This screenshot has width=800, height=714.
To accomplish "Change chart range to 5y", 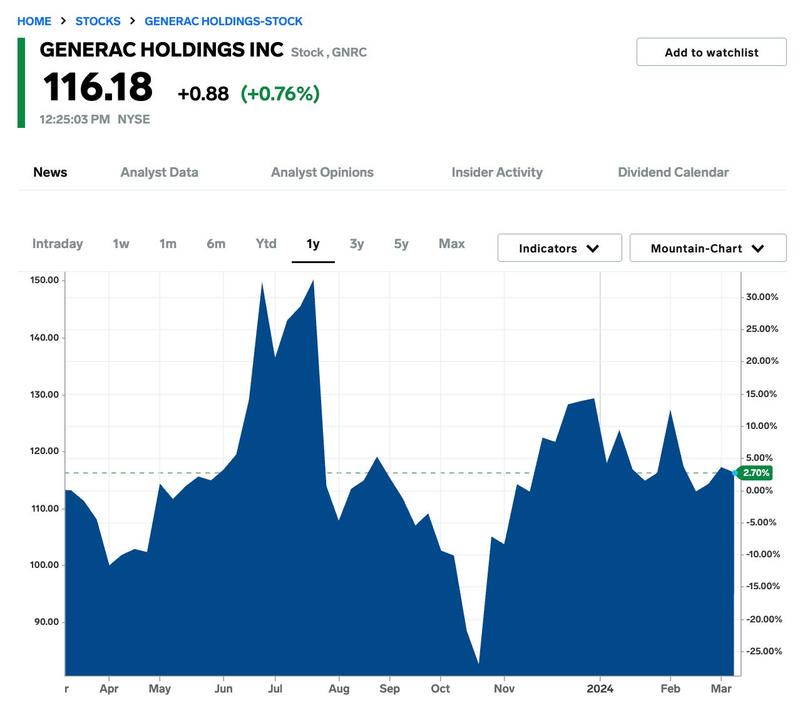I will click(x=401, y=244).
